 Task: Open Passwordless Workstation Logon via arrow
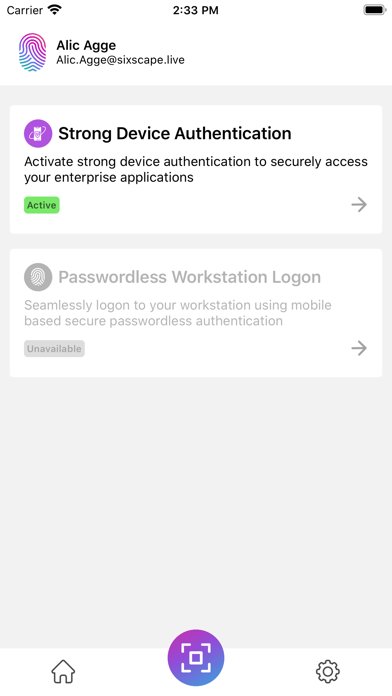click(x=359, y=348)
